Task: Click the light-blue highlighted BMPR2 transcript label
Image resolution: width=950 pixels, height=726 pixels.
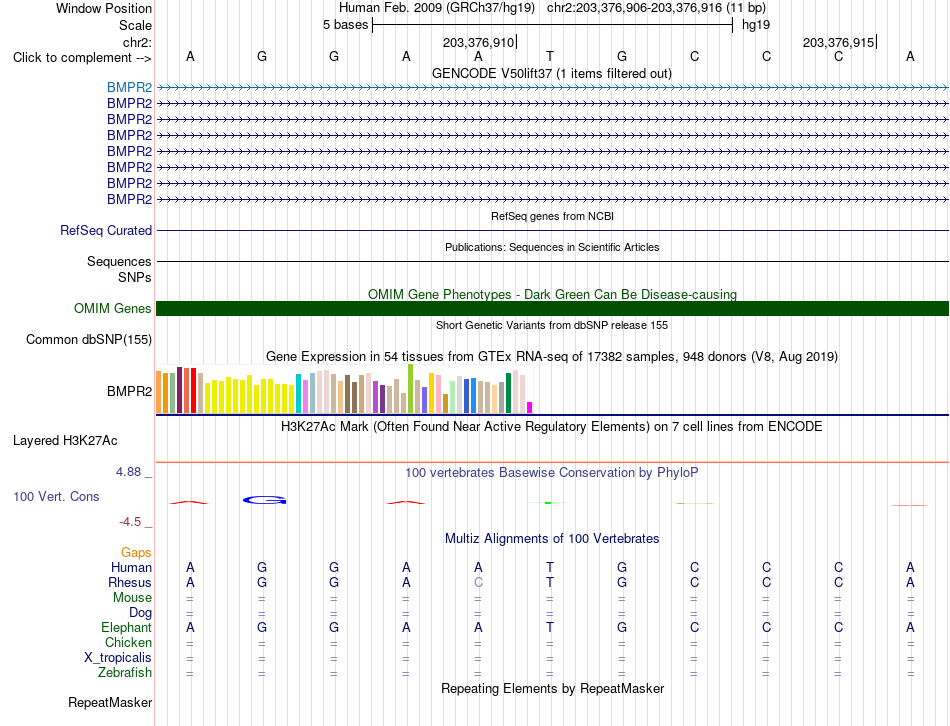Action: [x=129, y=87]
